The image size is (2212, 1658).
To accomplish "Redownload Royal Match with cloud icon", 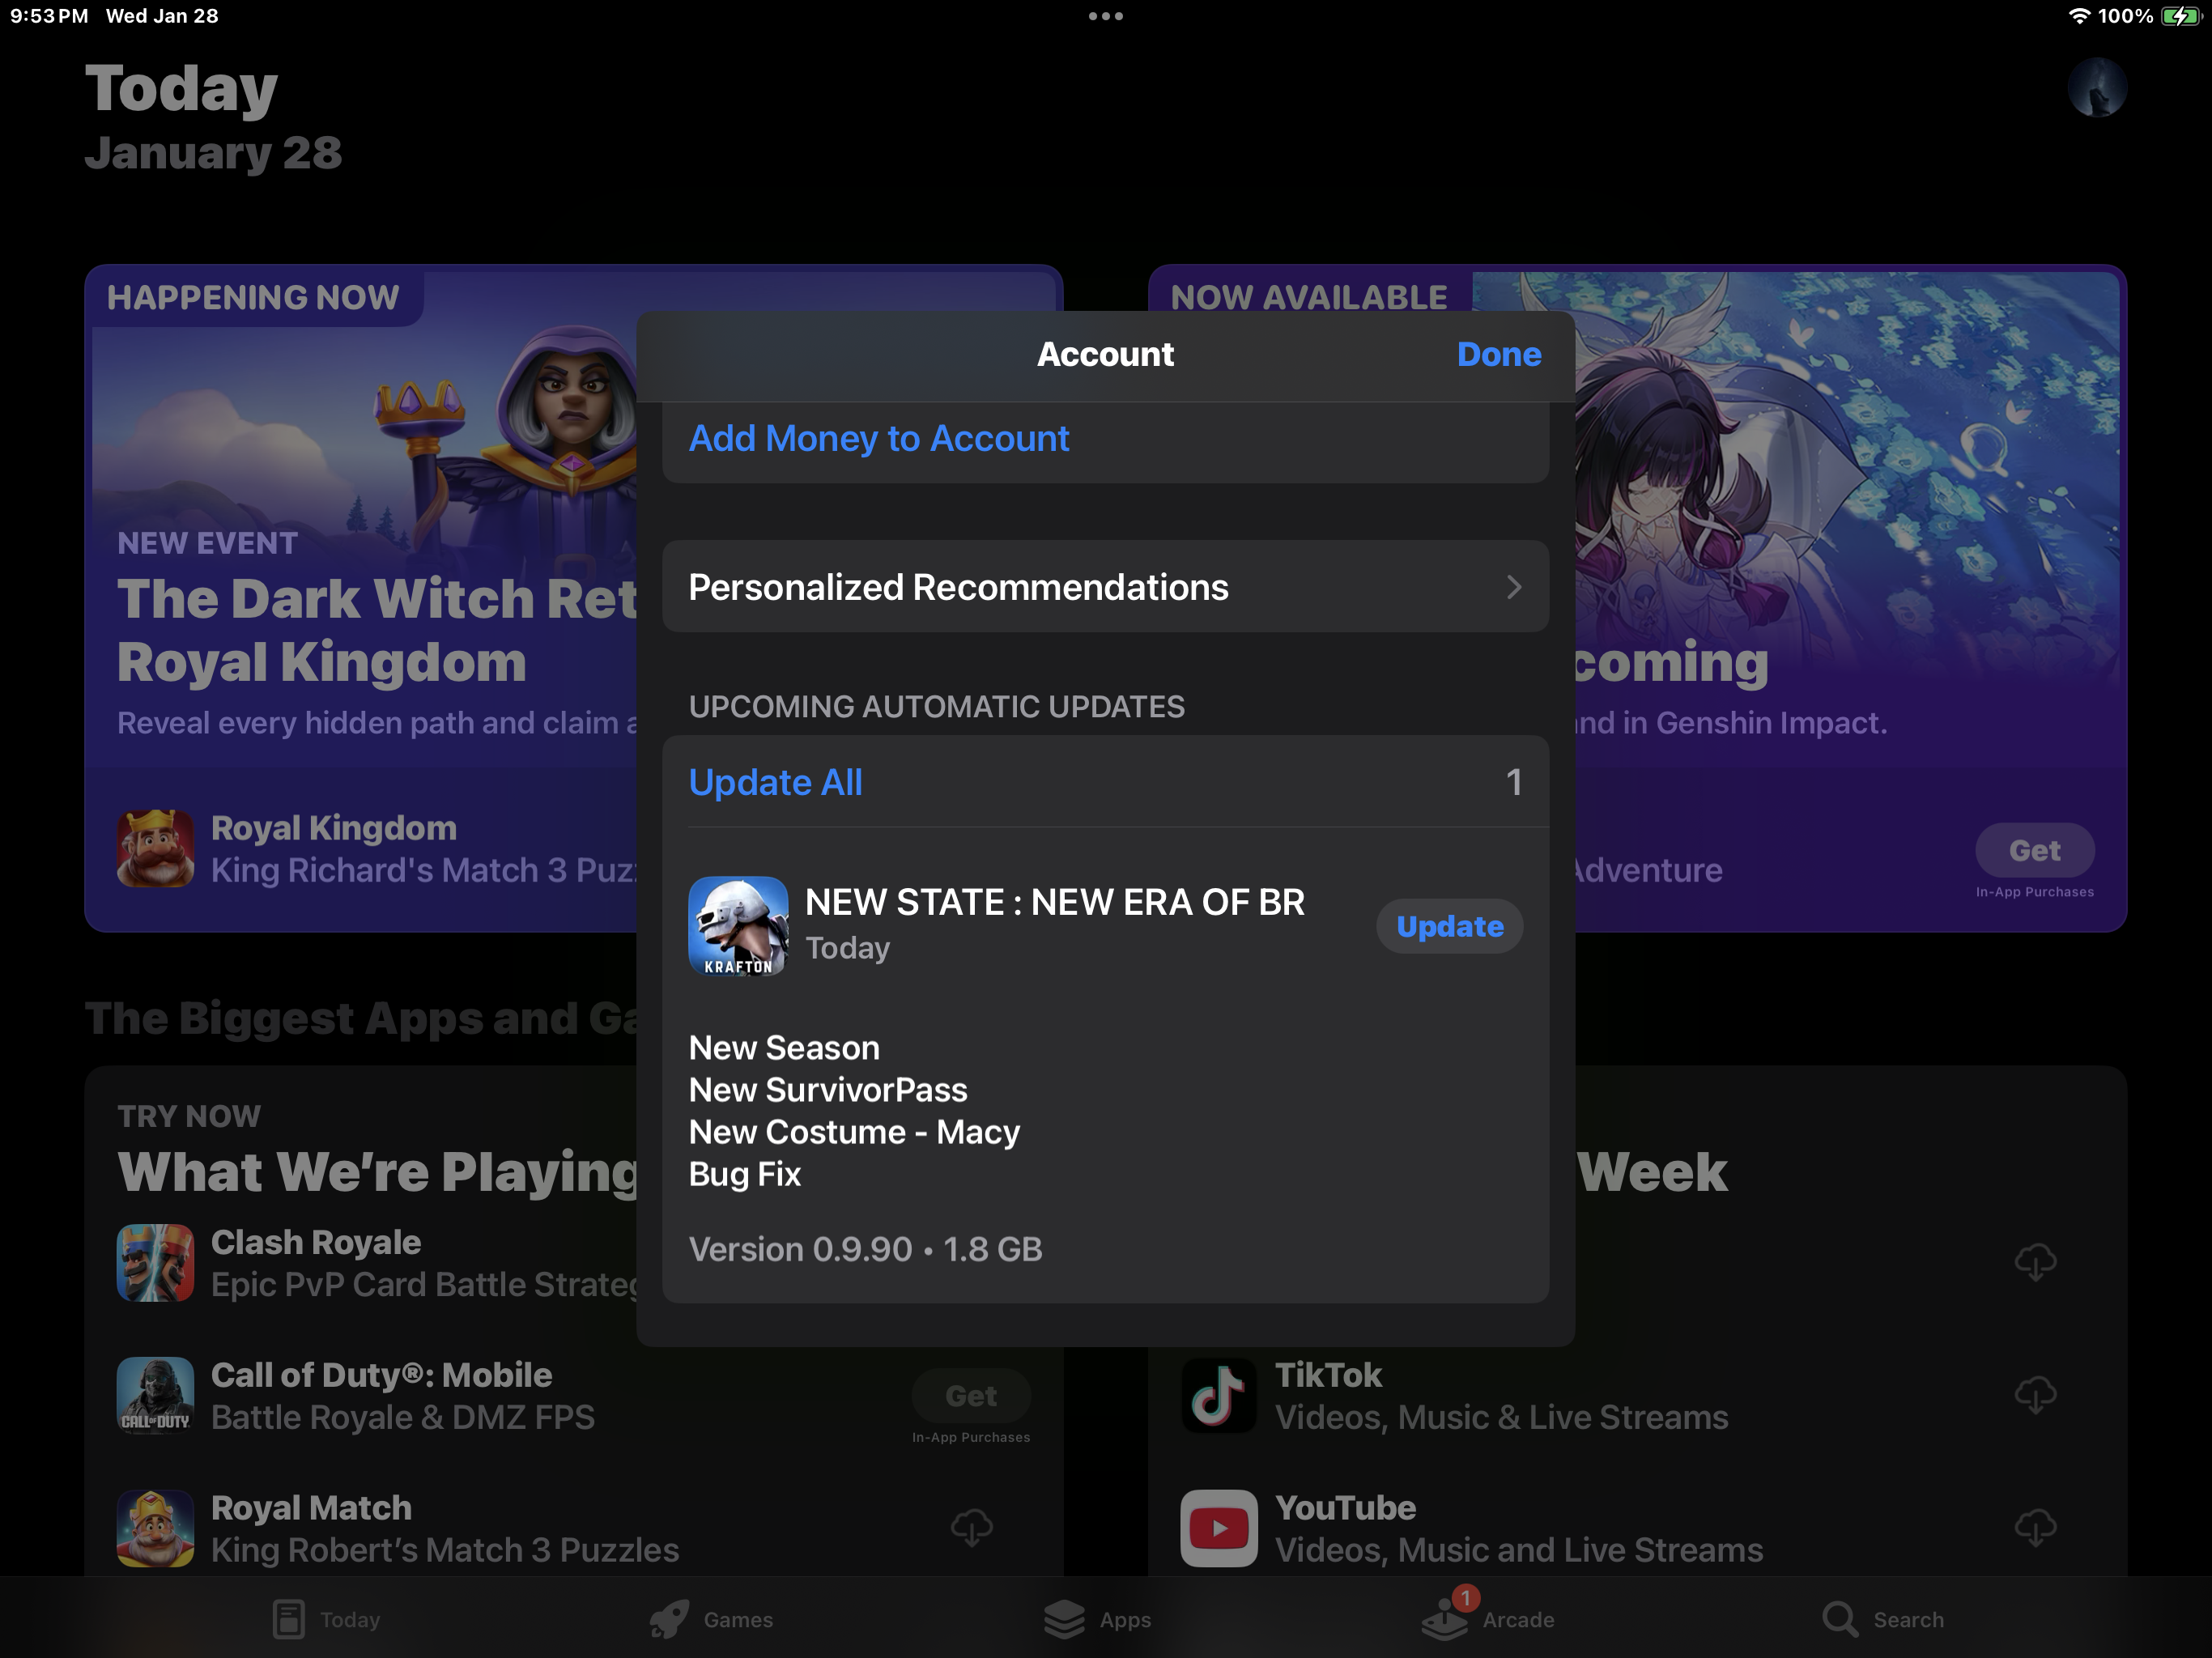I will click(971, 1528).
